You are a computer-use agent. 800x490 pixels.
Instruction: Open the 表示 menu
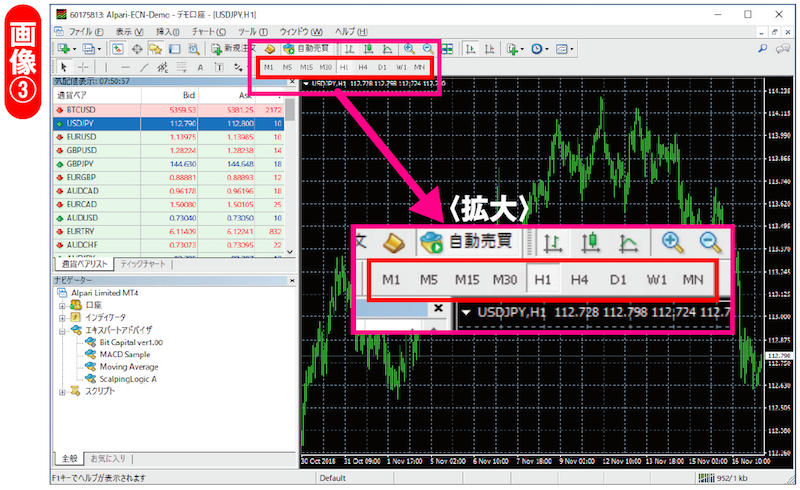point(130,32)
